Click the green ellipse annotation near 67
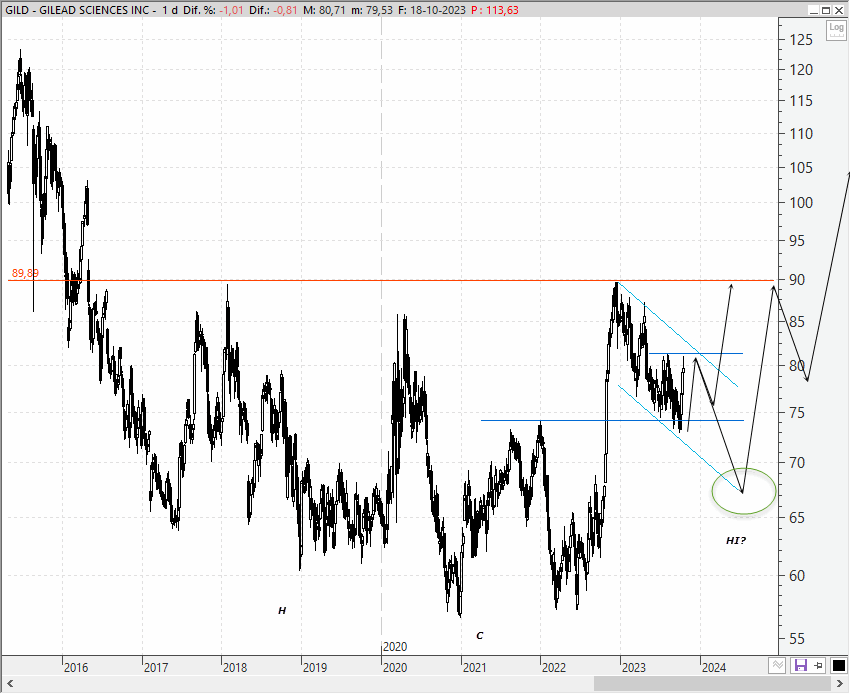The width and height of the screenshot is (850, 694). click(x=744, y=491)
